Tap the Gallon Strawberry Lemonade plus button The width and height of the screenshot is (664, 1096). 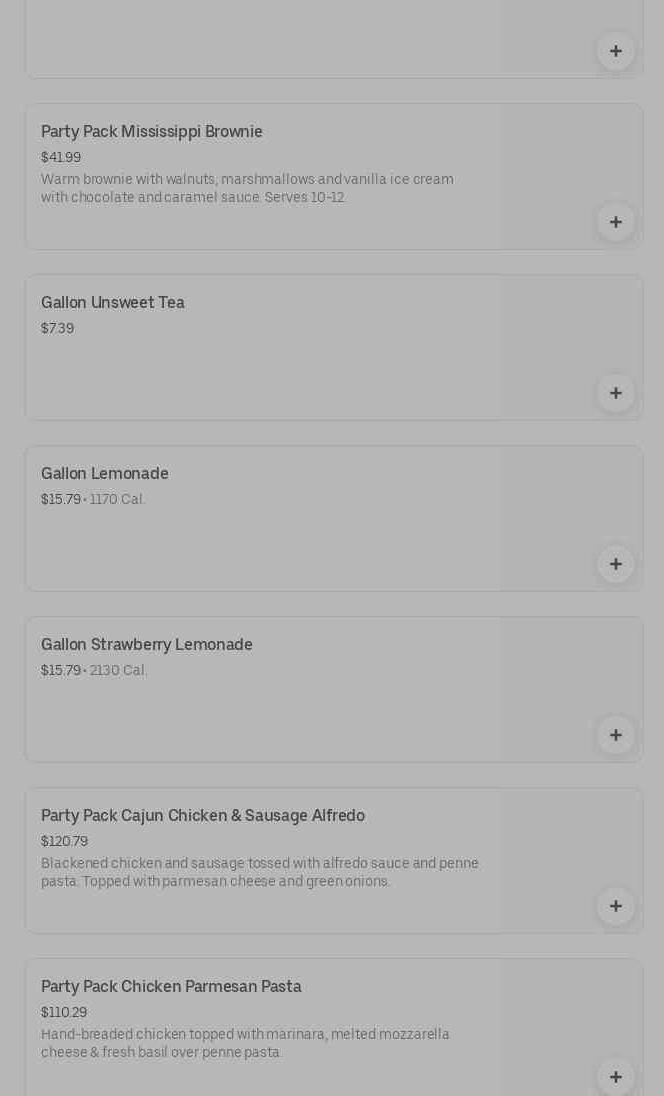click(x=615, y=735)
